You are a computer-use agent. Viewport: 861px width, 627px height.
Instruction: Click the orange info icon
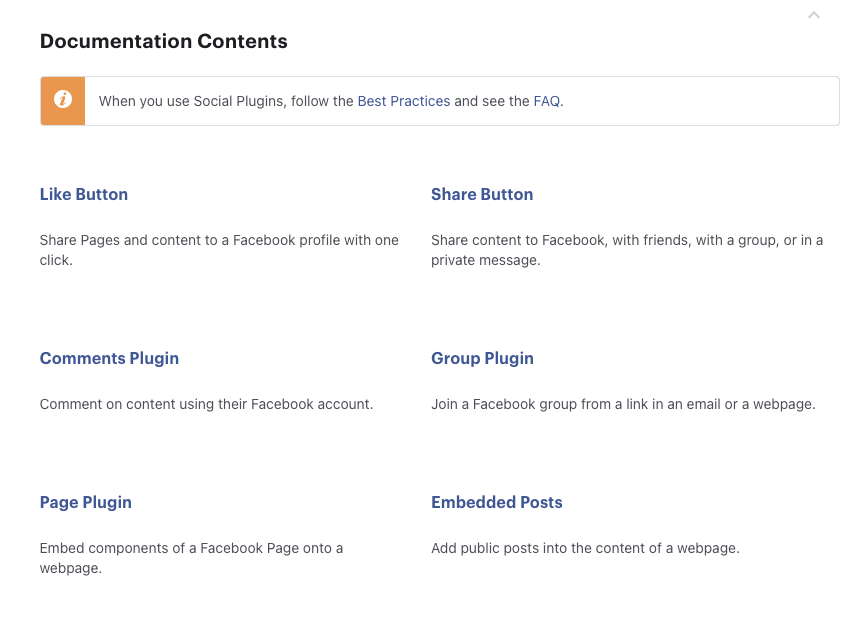pyautogui.click(x=63, y=99)
